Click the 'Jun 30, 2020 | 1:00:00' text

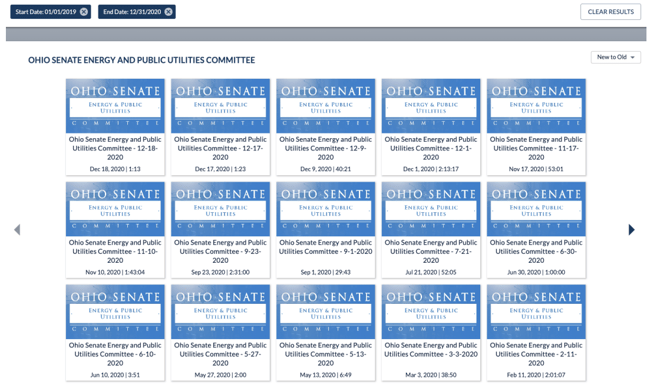(536, 272)
